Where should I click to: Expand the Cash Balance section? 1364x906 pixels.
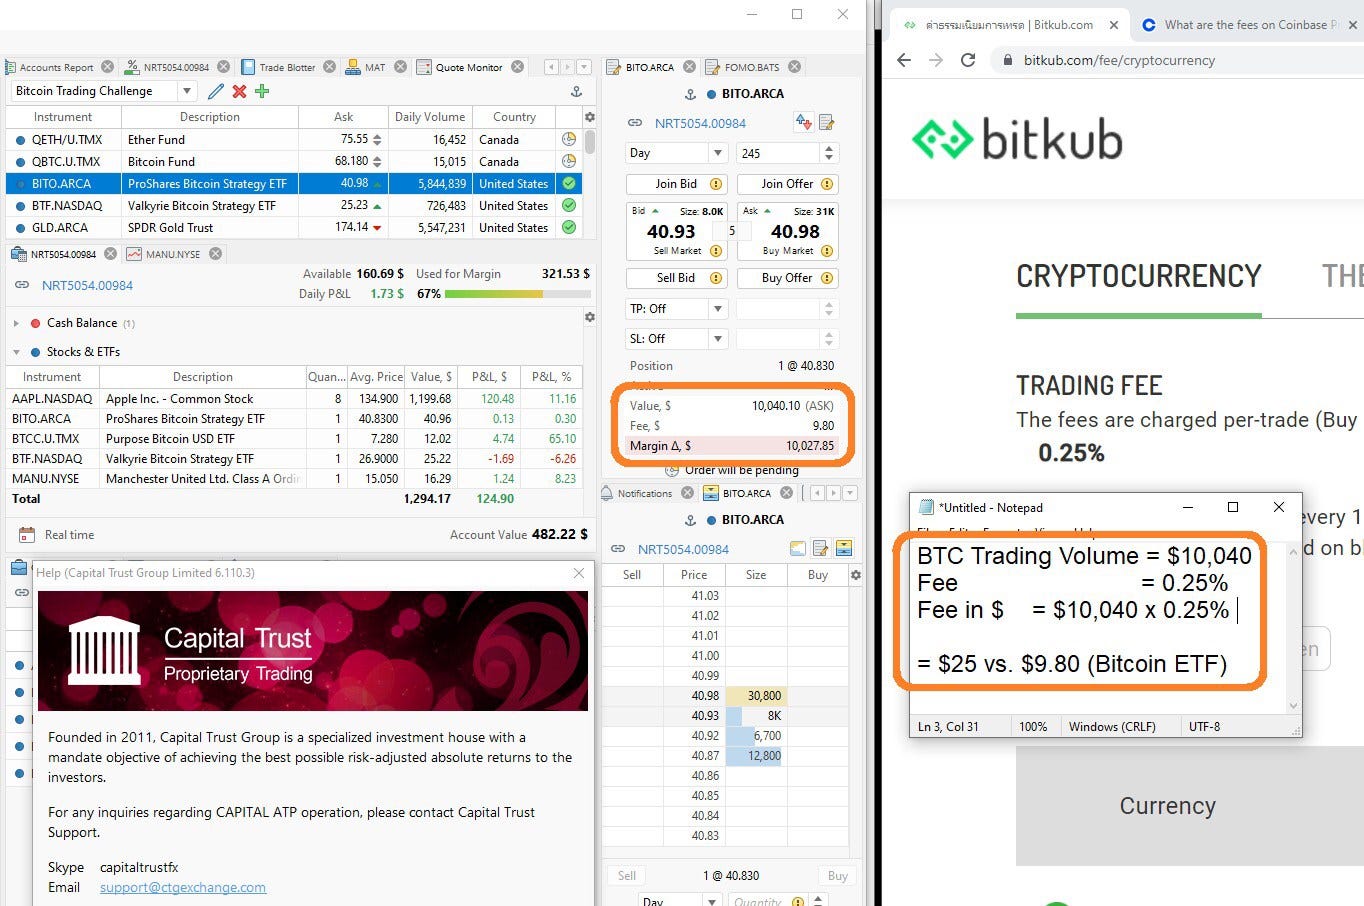(x=16, y=323)
